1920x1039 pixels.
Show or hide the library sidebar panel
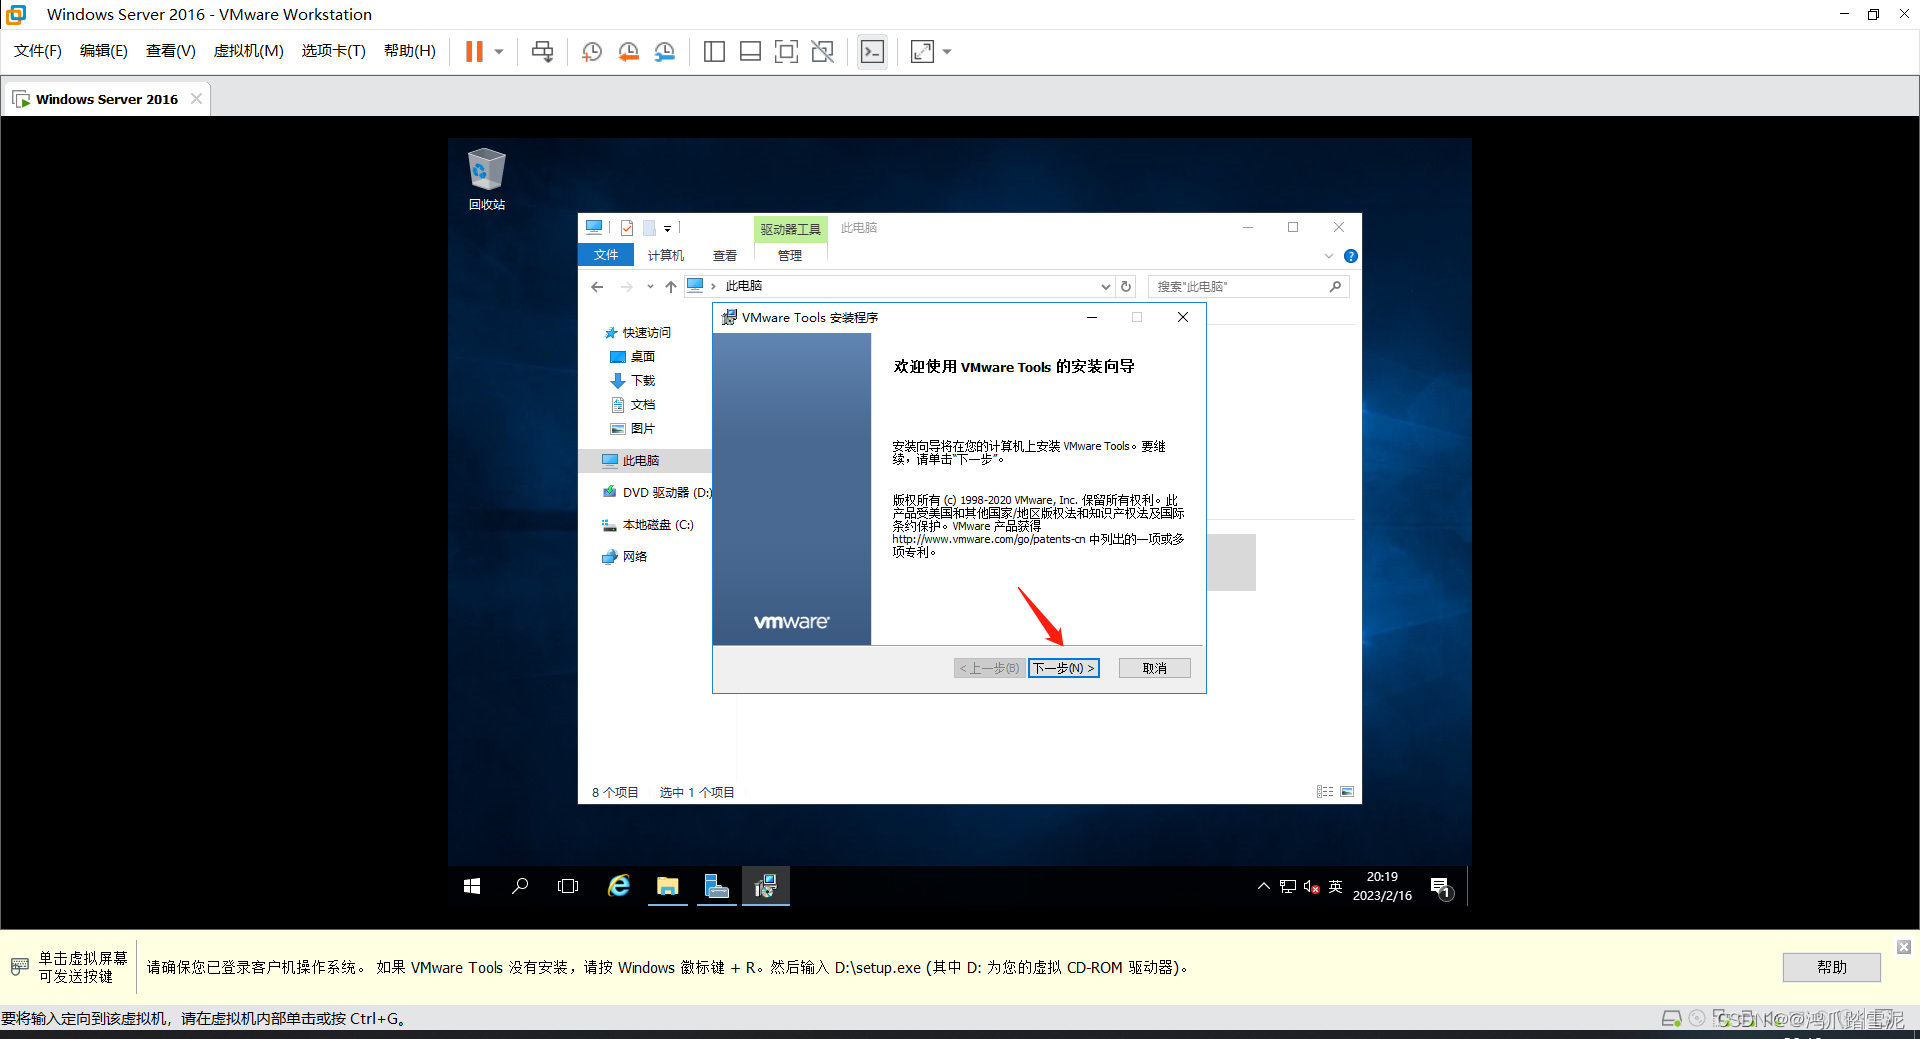[714, 51]
